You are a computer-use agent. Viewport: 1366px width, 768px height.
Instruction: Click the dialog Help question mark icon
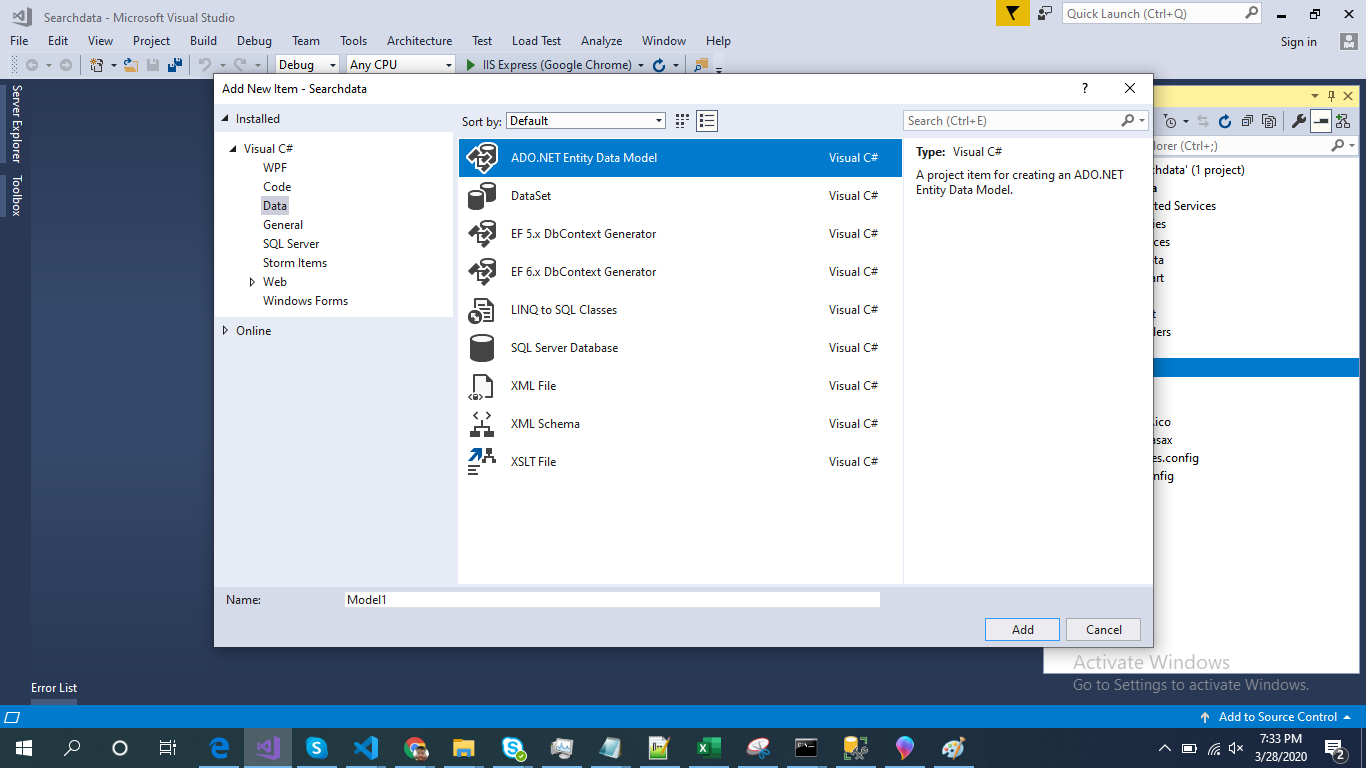[1085, 88]
